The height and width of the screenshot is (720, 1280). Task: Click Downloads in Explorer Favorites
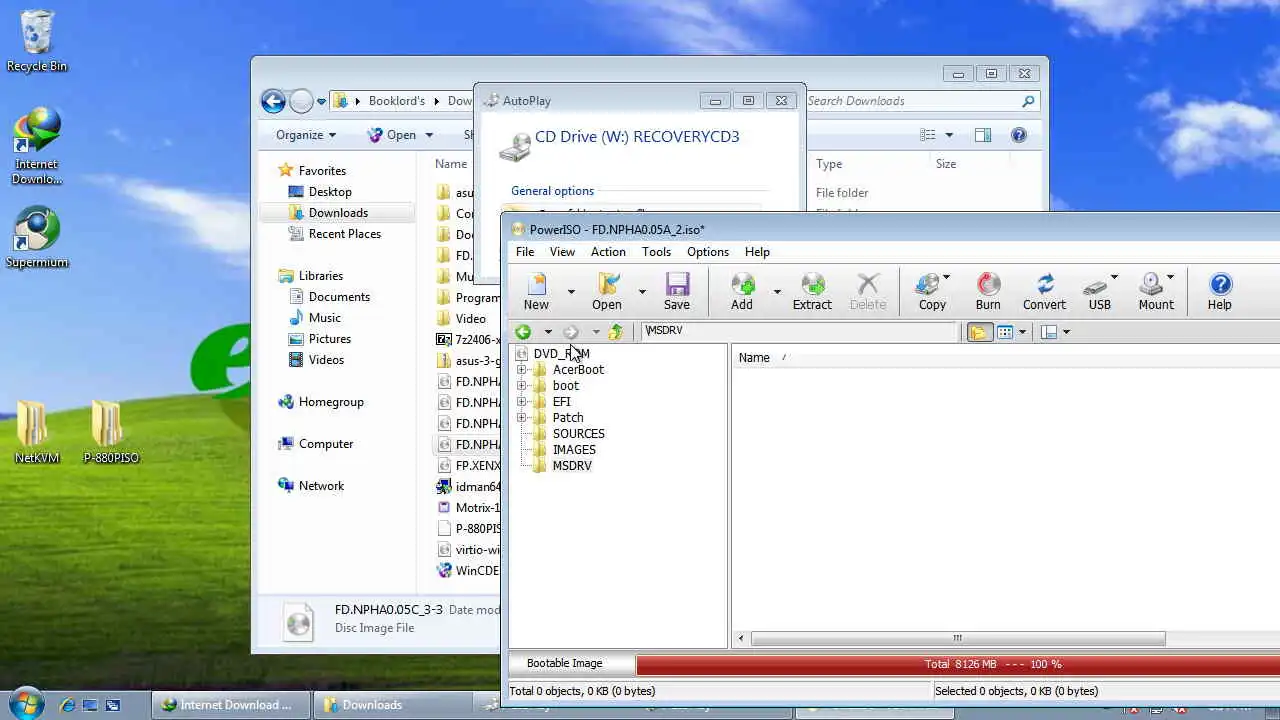pos(338,213)
